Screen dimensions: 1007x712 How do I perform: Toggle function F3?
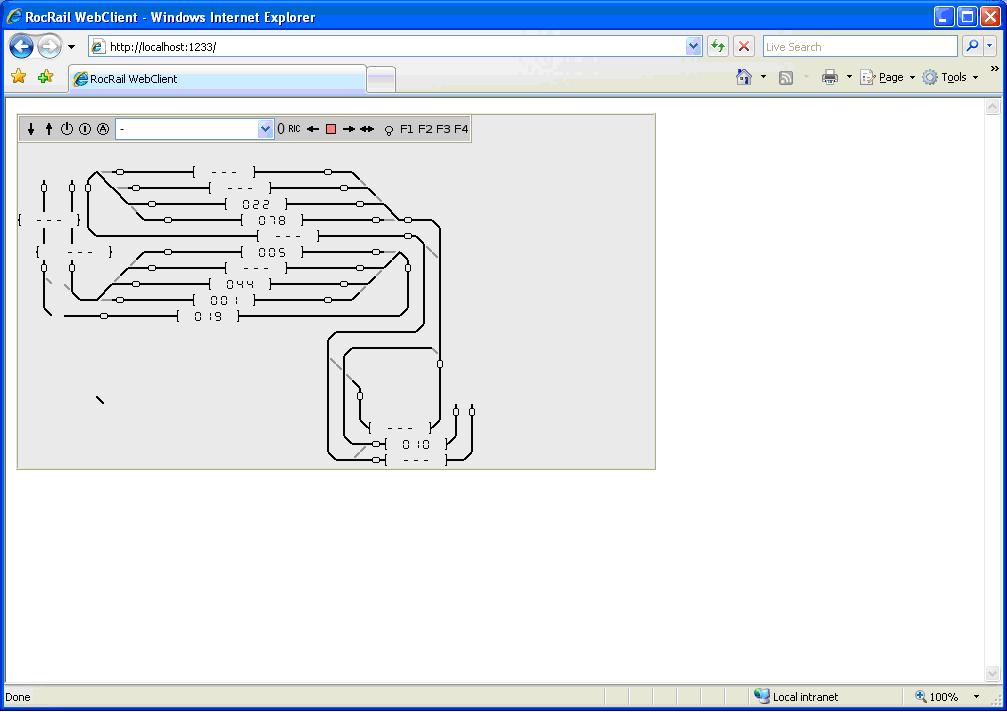[x=443, y=129]
